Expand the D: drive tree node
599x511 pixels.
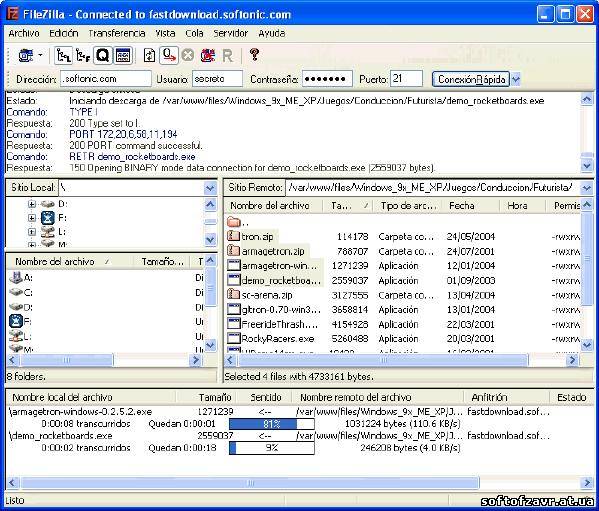tap(32, 204)
